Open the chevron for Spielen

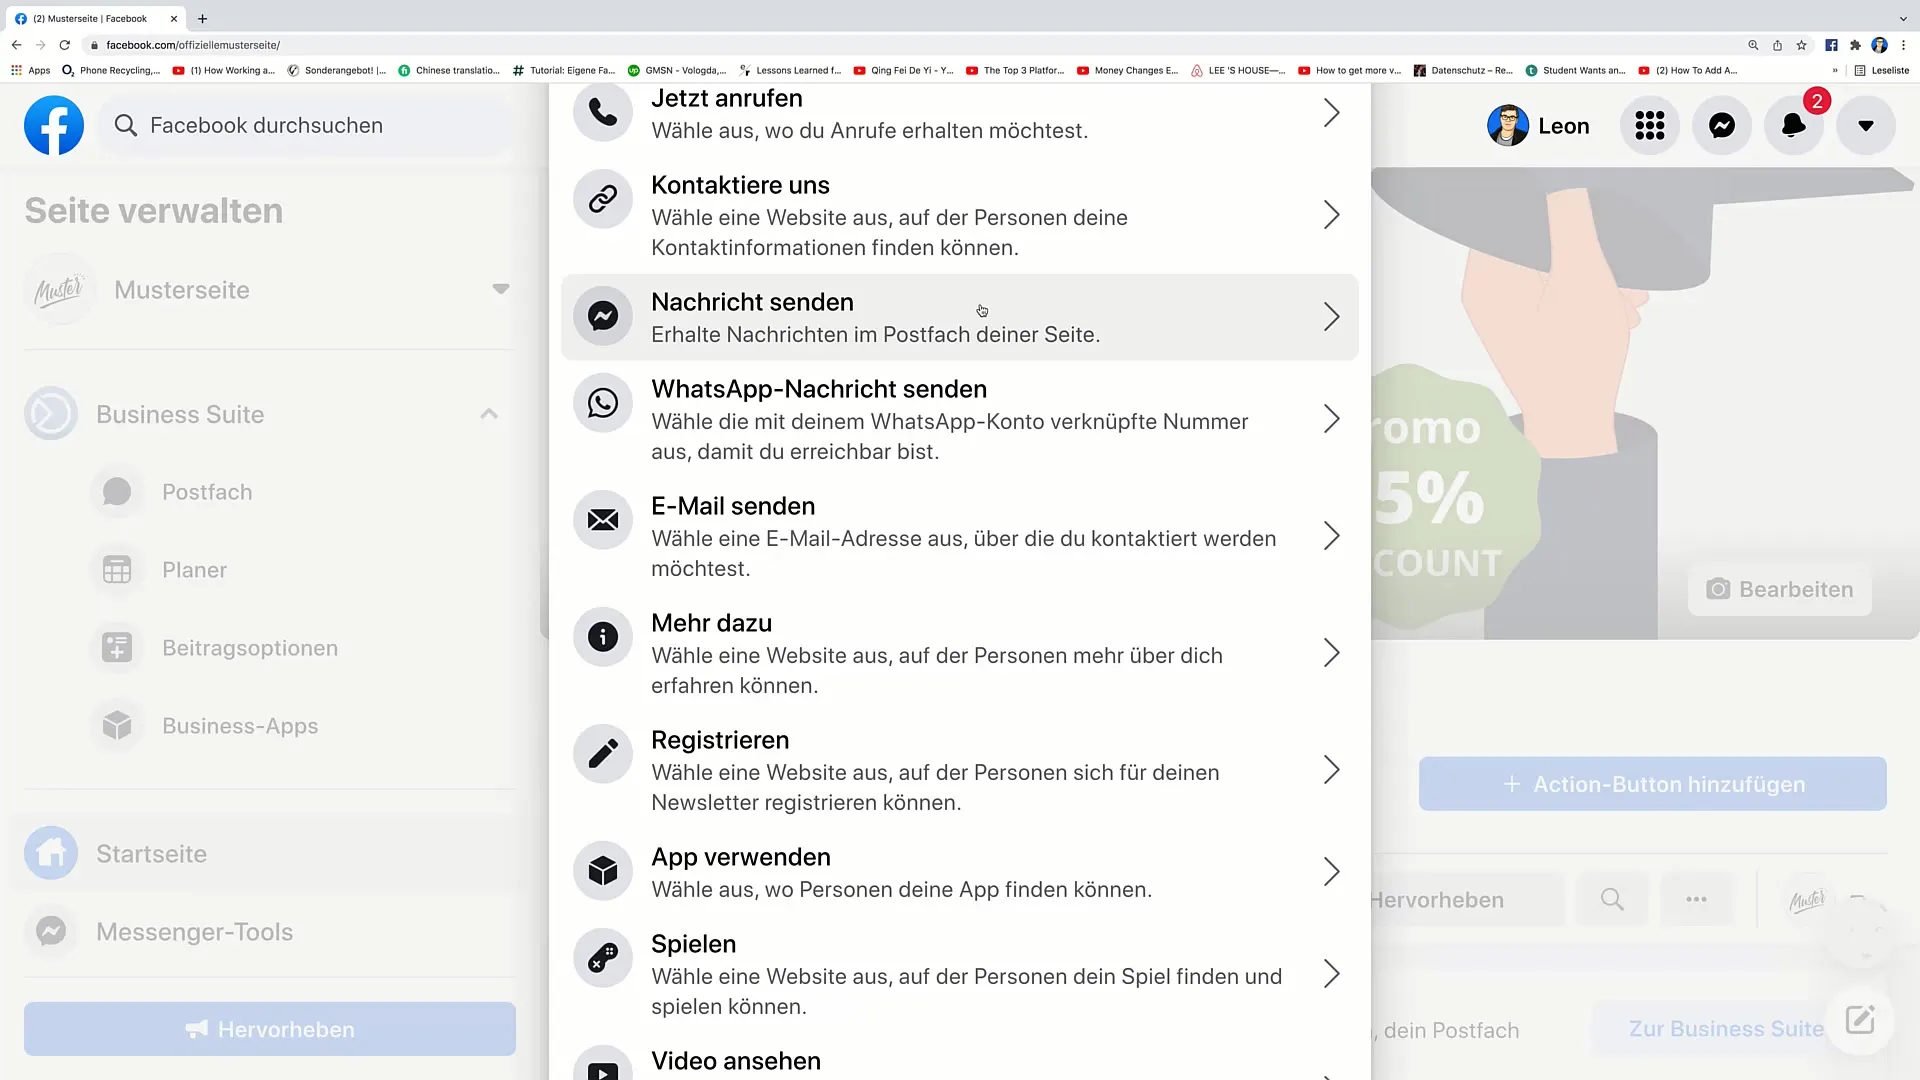(1332, 974)
